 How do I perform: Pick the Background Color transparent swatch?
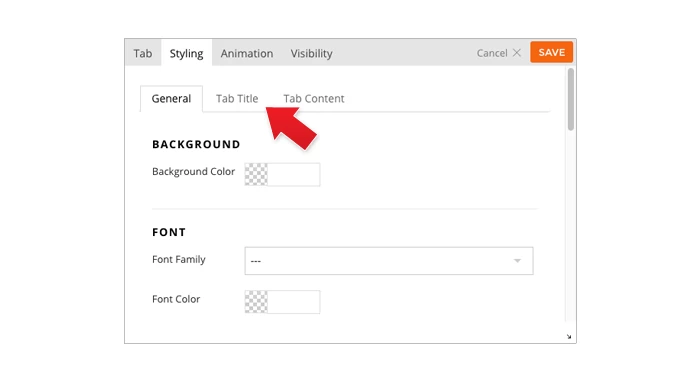pos(256,174)
